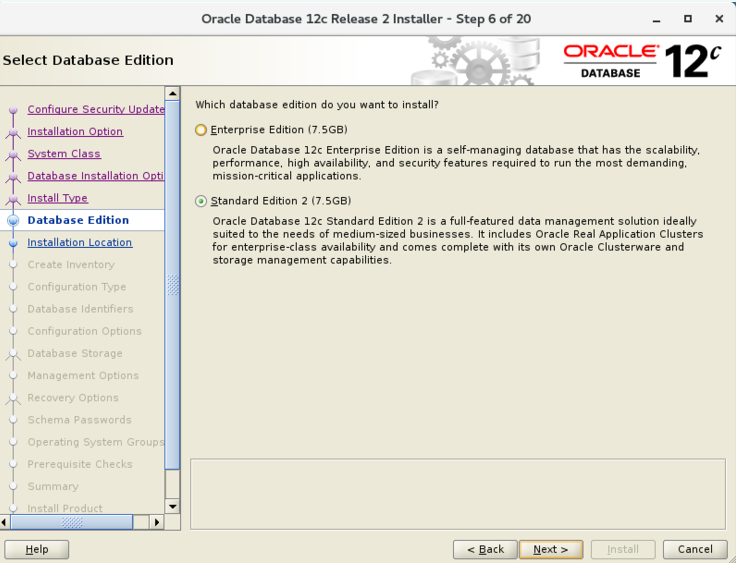Select the Database Edition step in sidebar
The height and width of the screenshot is (563, 736).
[78, 220]
